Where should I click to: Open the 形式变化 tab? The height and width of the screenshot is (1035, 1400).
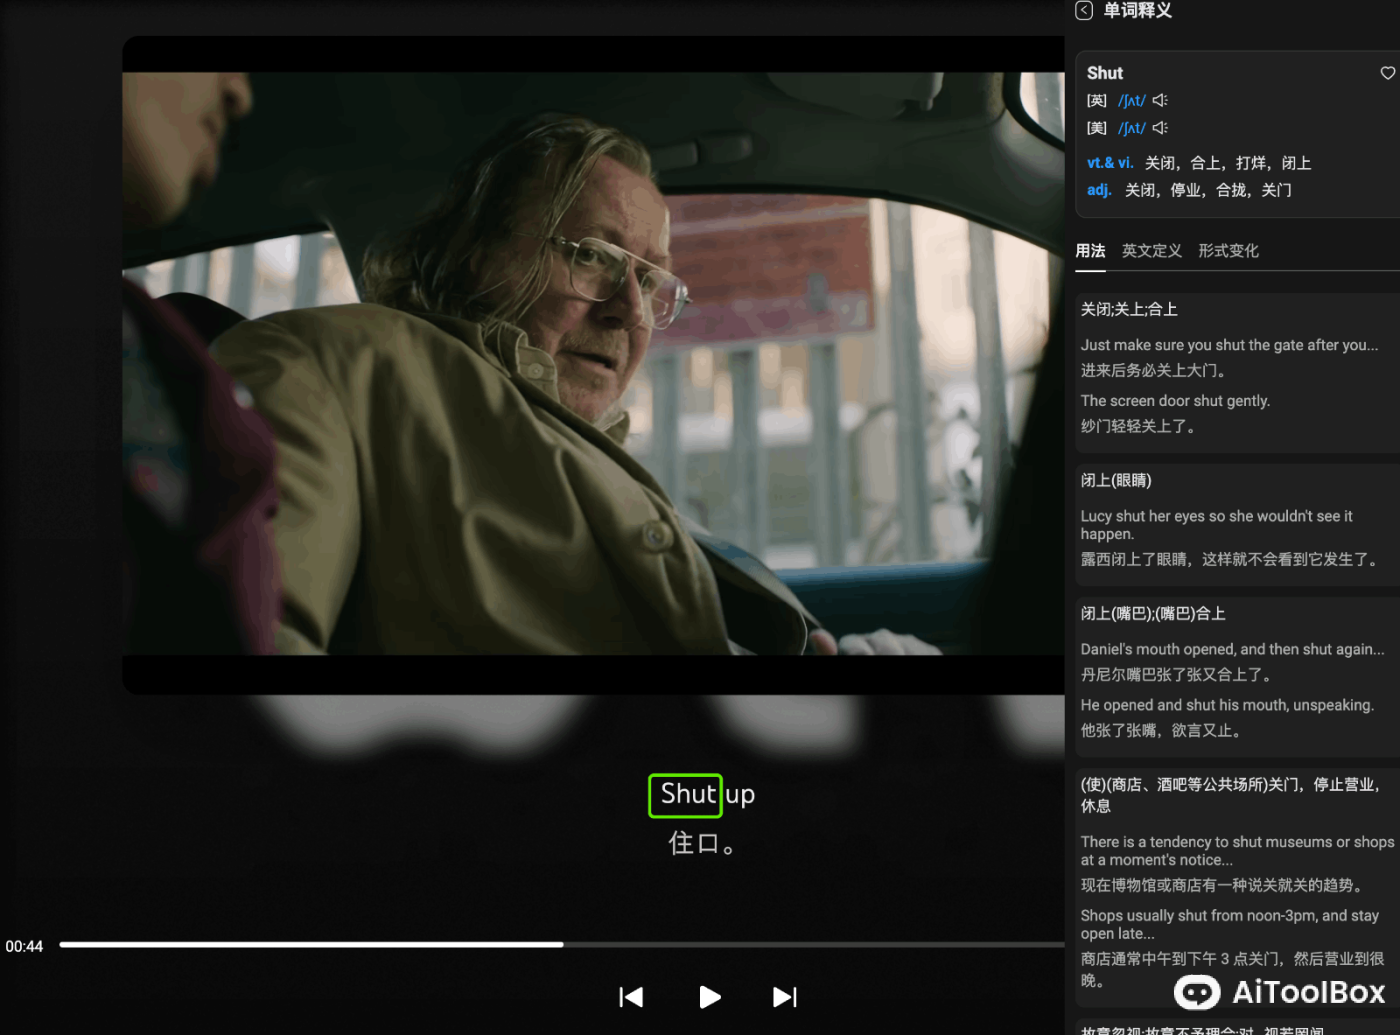point(1228,251)
